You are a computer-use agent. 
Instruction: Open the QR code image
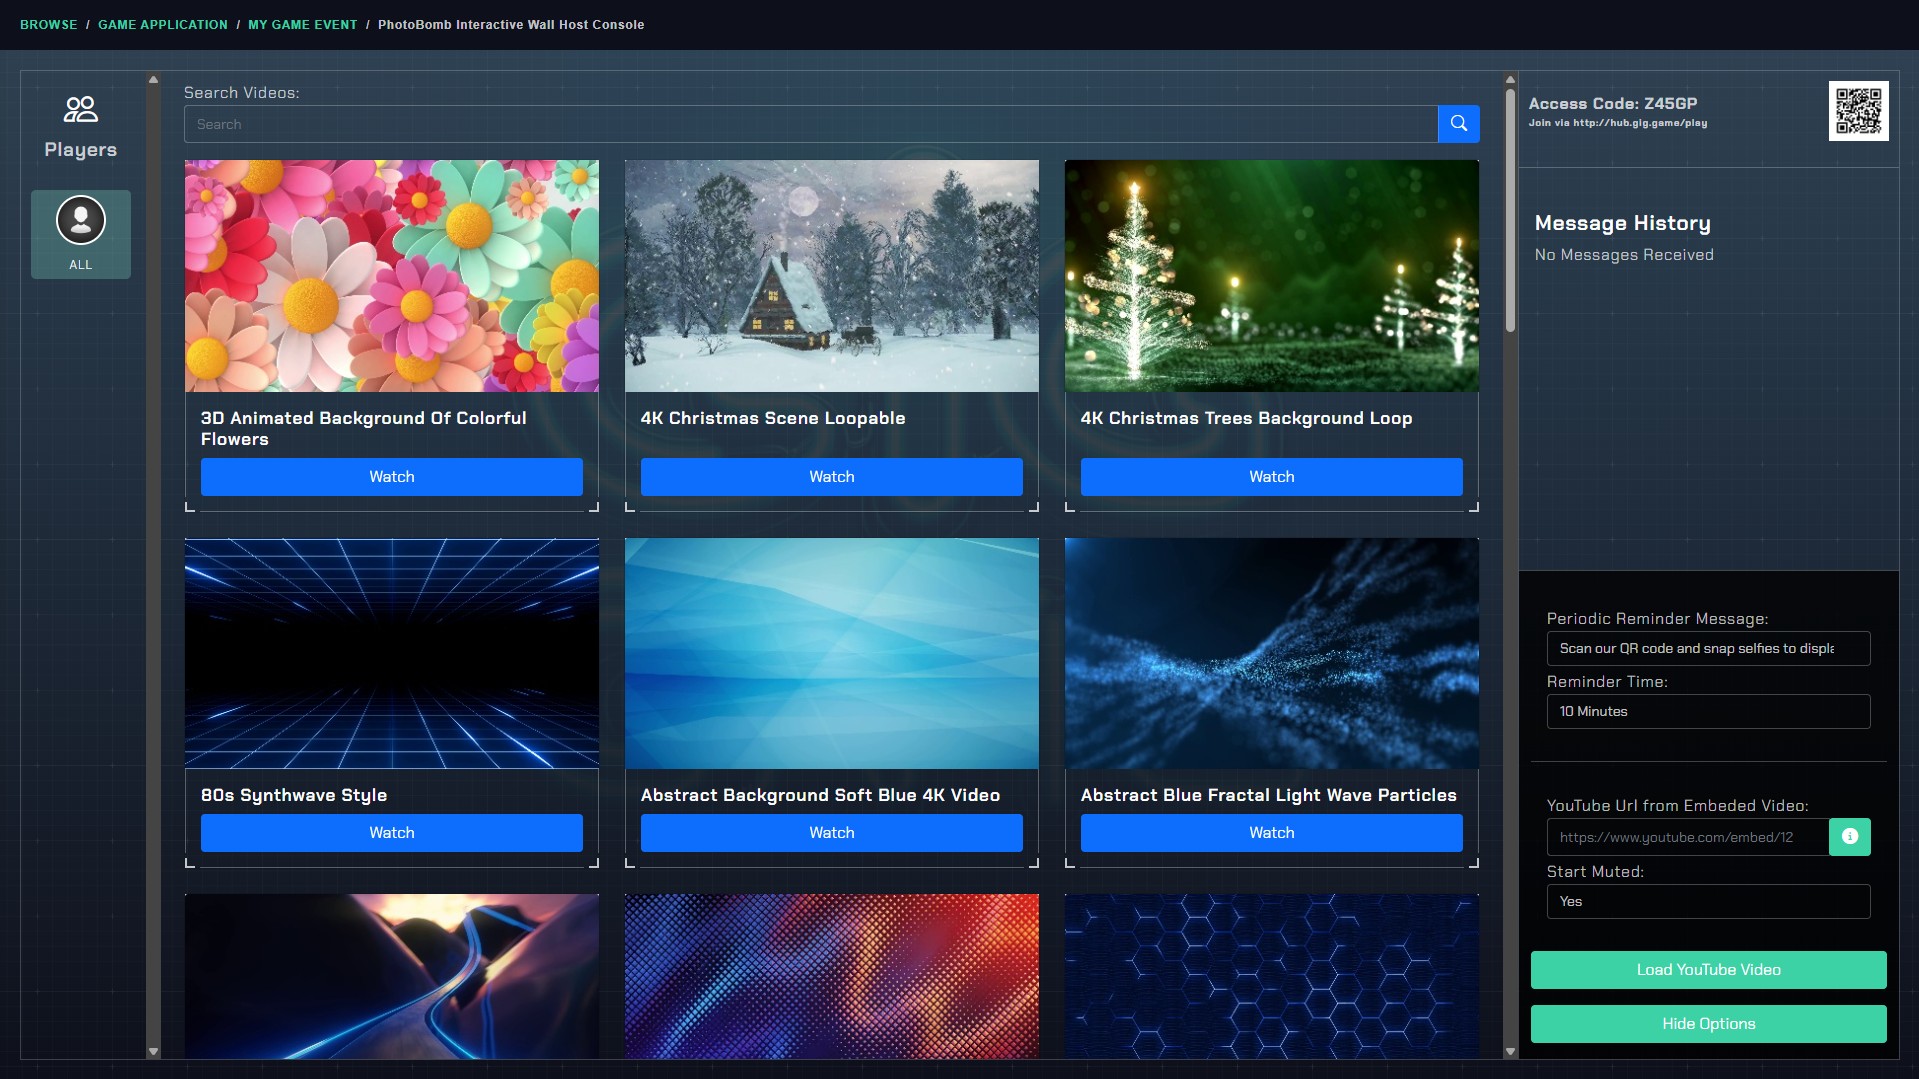1858,111
